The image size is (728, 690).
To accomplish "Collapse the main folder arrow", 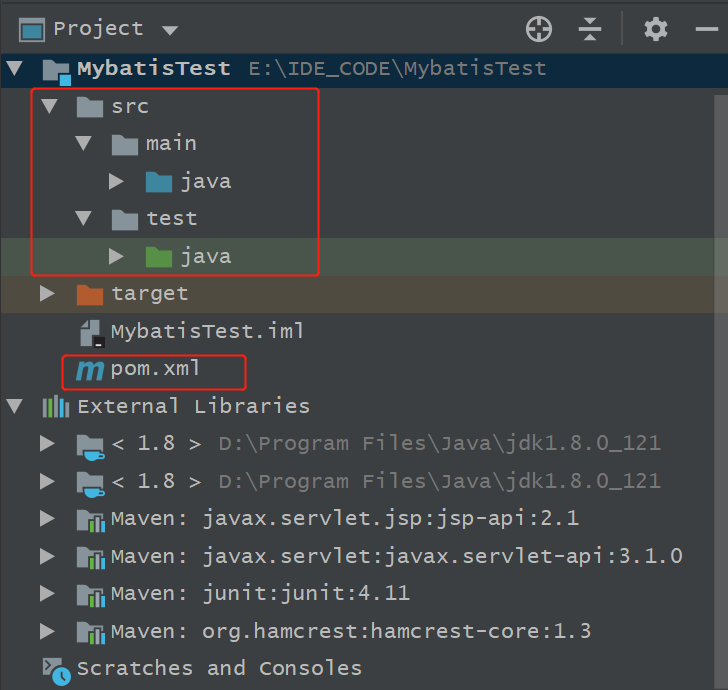I will pos(84,143).
